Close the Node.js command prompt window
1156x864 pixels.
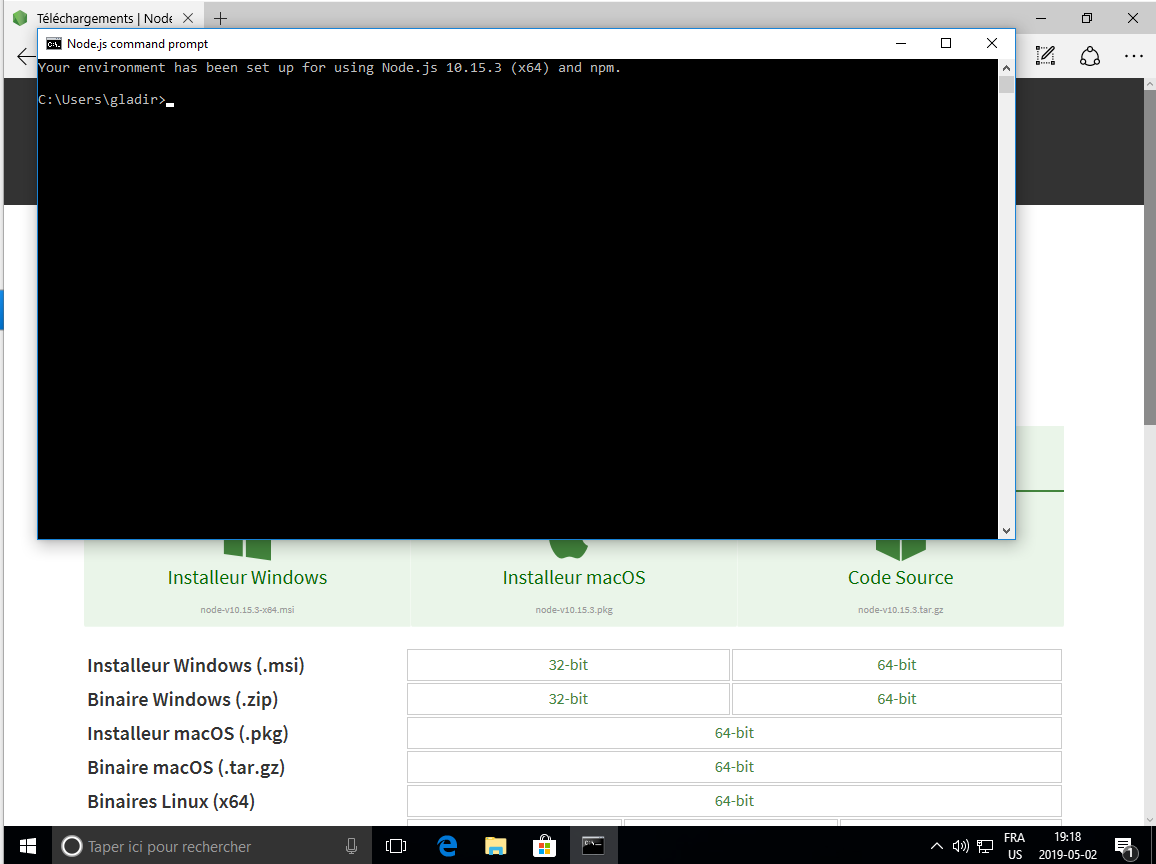[x=992, y=43]
